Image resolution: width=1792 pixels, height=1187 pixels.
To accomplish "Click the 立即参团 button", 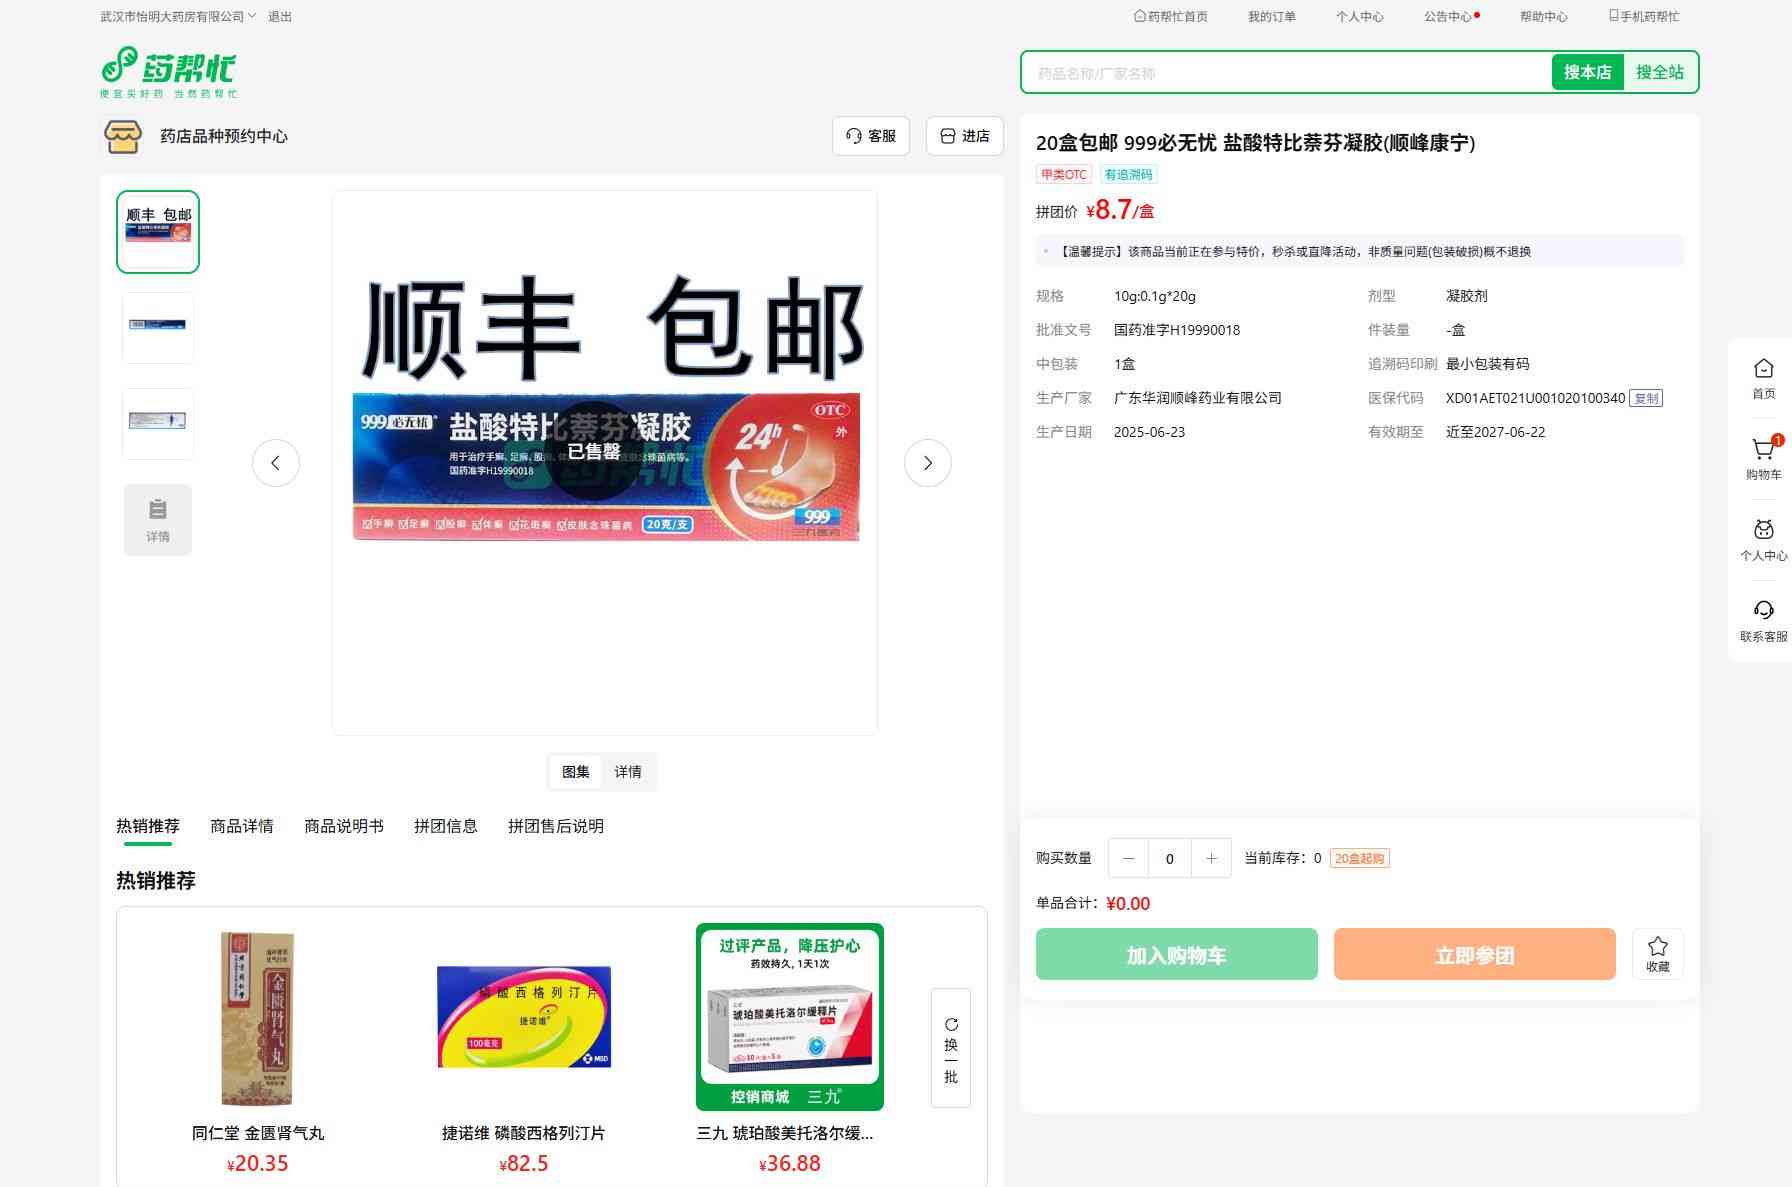I will [1474, 955].
